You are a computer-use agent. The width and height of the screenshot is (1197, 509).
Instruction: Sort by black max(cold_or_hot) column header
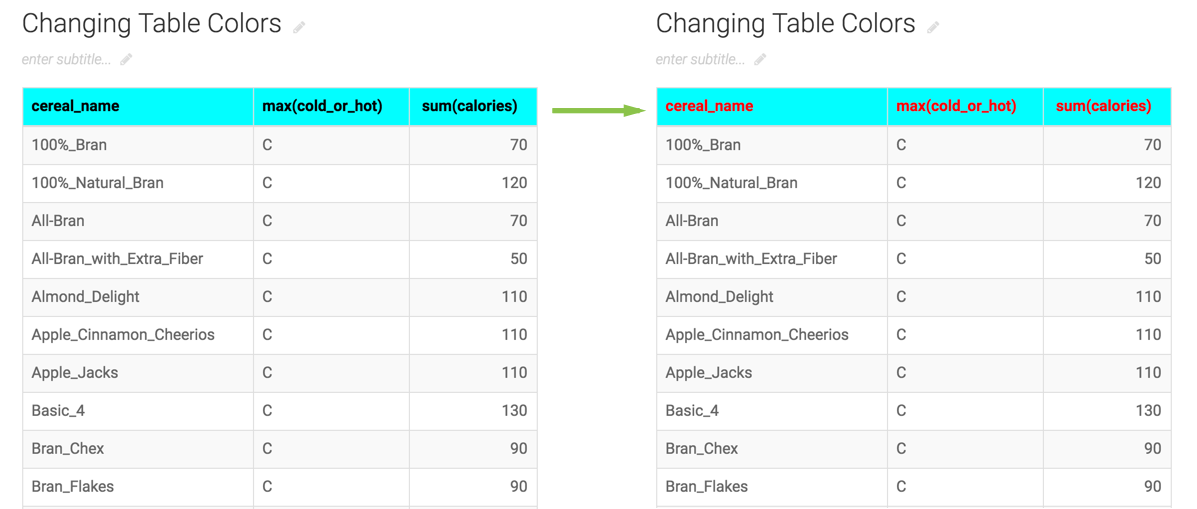(322, 106)
